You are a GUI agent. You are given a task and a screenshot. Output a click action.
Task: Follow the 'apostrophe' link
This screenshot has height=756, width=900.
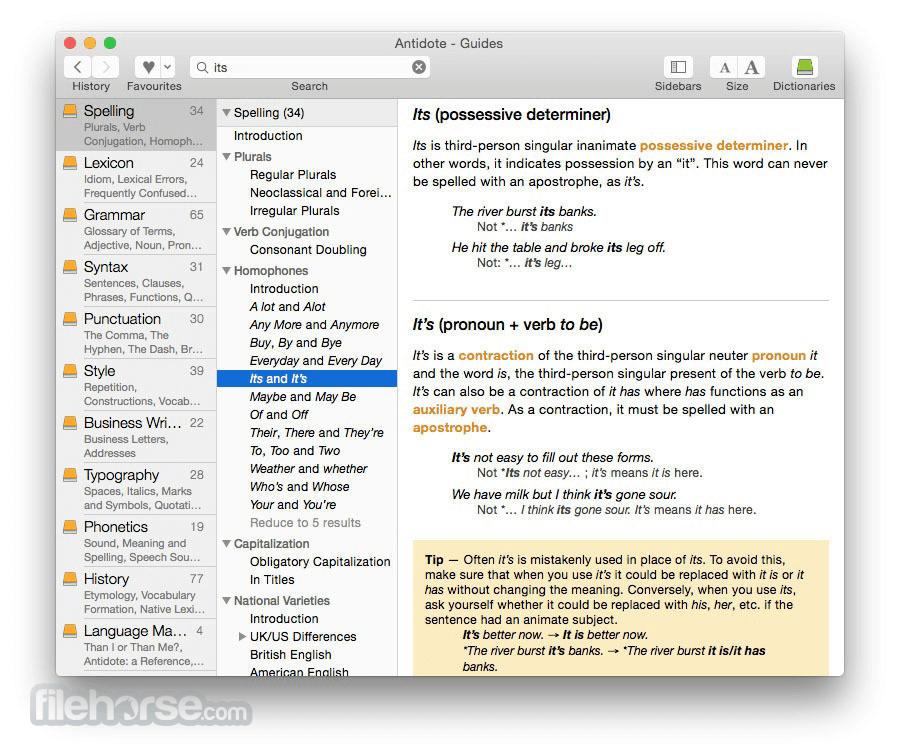450,428
